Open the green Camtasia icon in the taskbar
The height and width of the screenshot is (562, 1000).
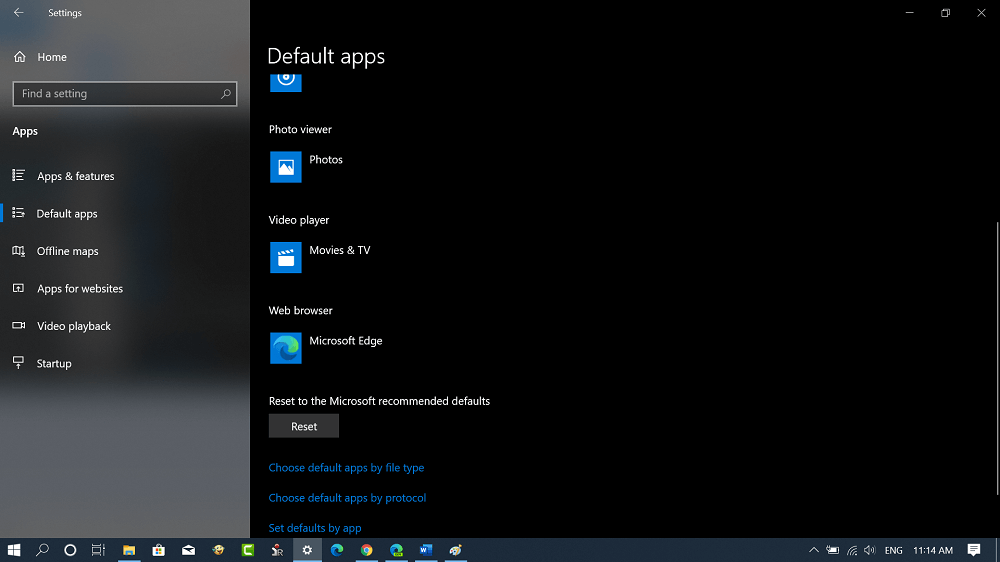248,550
